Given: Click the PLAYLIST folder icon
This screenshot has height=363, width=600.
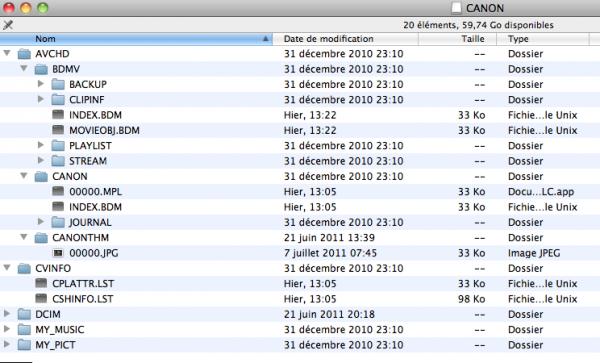Looking at the screenshot, I should click(58, 145).
